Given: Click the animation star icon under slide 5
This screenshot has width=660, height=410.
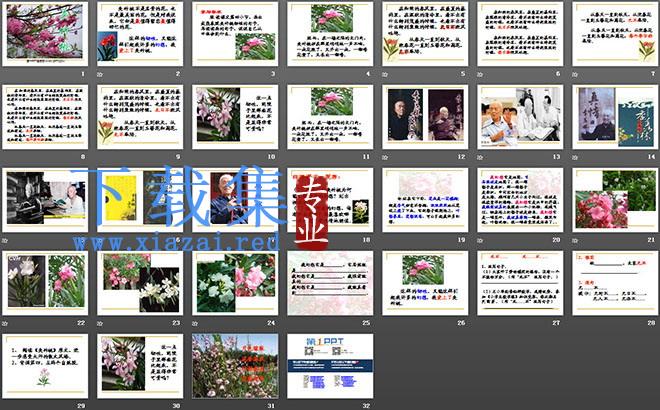Looking at the screenshot, I should [385, 74].
